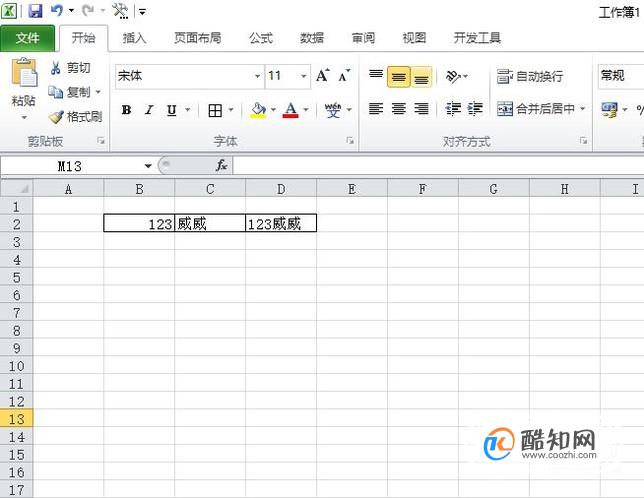The image size is (644, 498).
Task: Open the 字体 group dialog launcher
Action: [350, 141]
